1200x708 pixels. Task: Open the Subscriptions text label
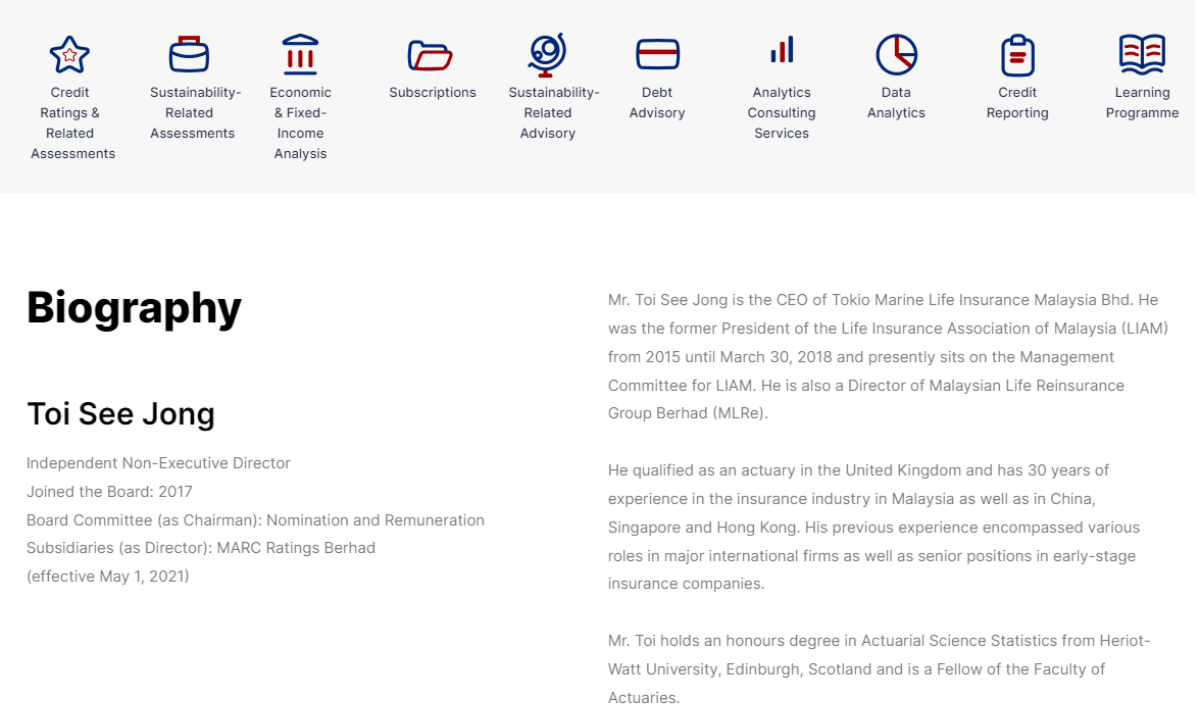[x=432, y=92]
